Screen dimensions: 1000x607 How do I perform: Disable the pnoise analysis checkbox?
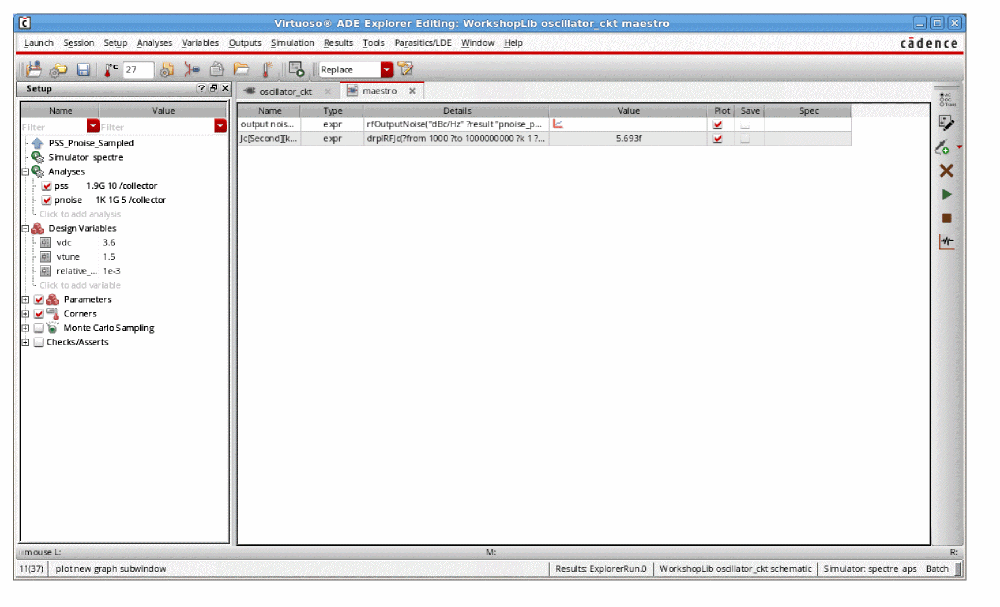pos(47,200)
